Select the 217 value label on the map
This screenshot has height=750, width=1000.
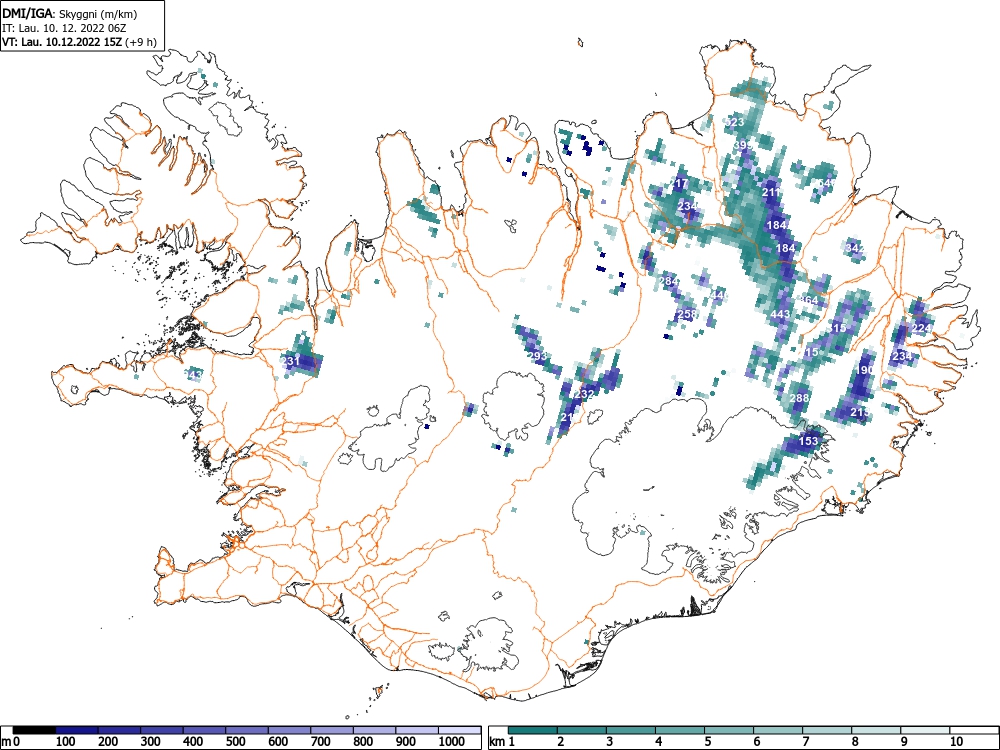click(x=680, y=184)
